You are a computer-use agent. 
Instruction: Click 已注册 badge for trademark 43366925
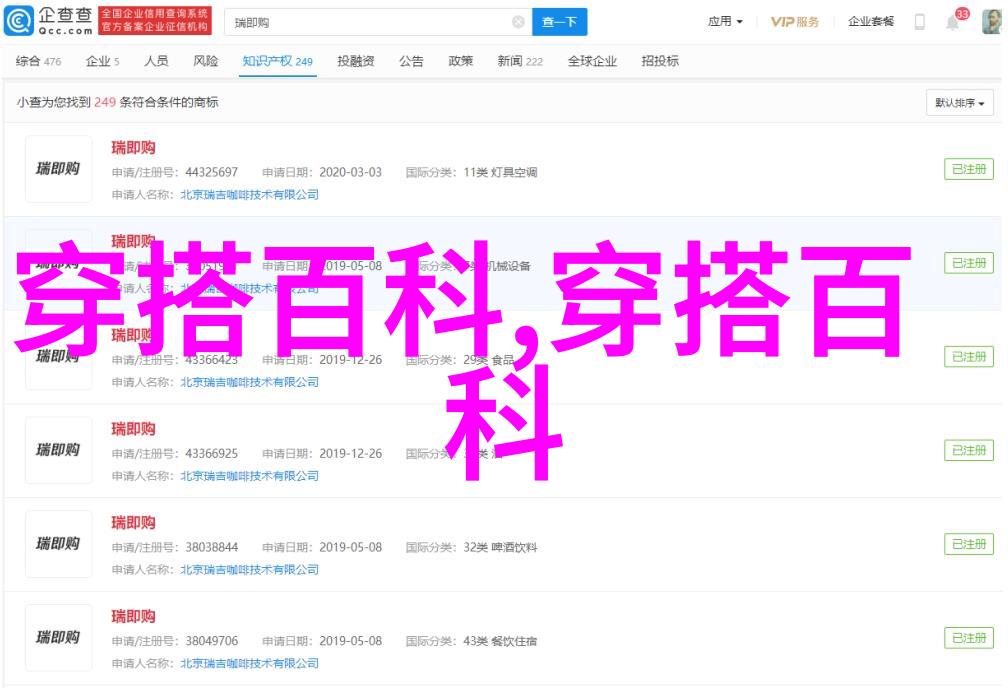pyautogui.click(x=969, y=450)
